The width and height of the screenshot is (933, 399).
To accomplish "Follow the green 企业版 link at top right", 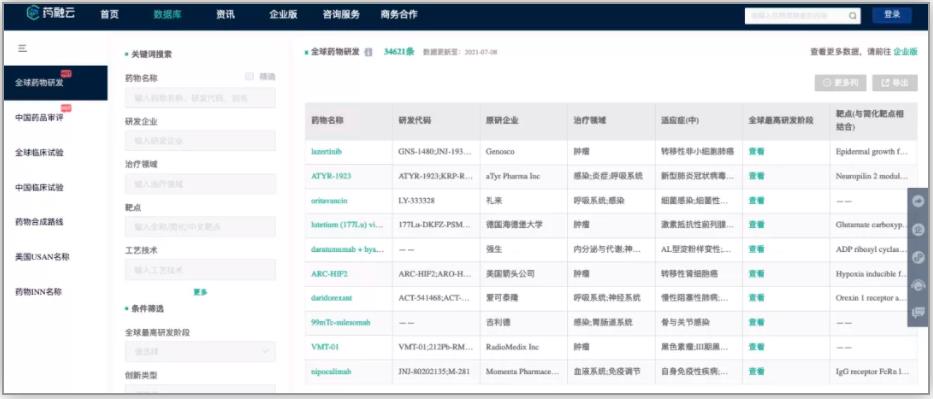I will pos(905,52).
